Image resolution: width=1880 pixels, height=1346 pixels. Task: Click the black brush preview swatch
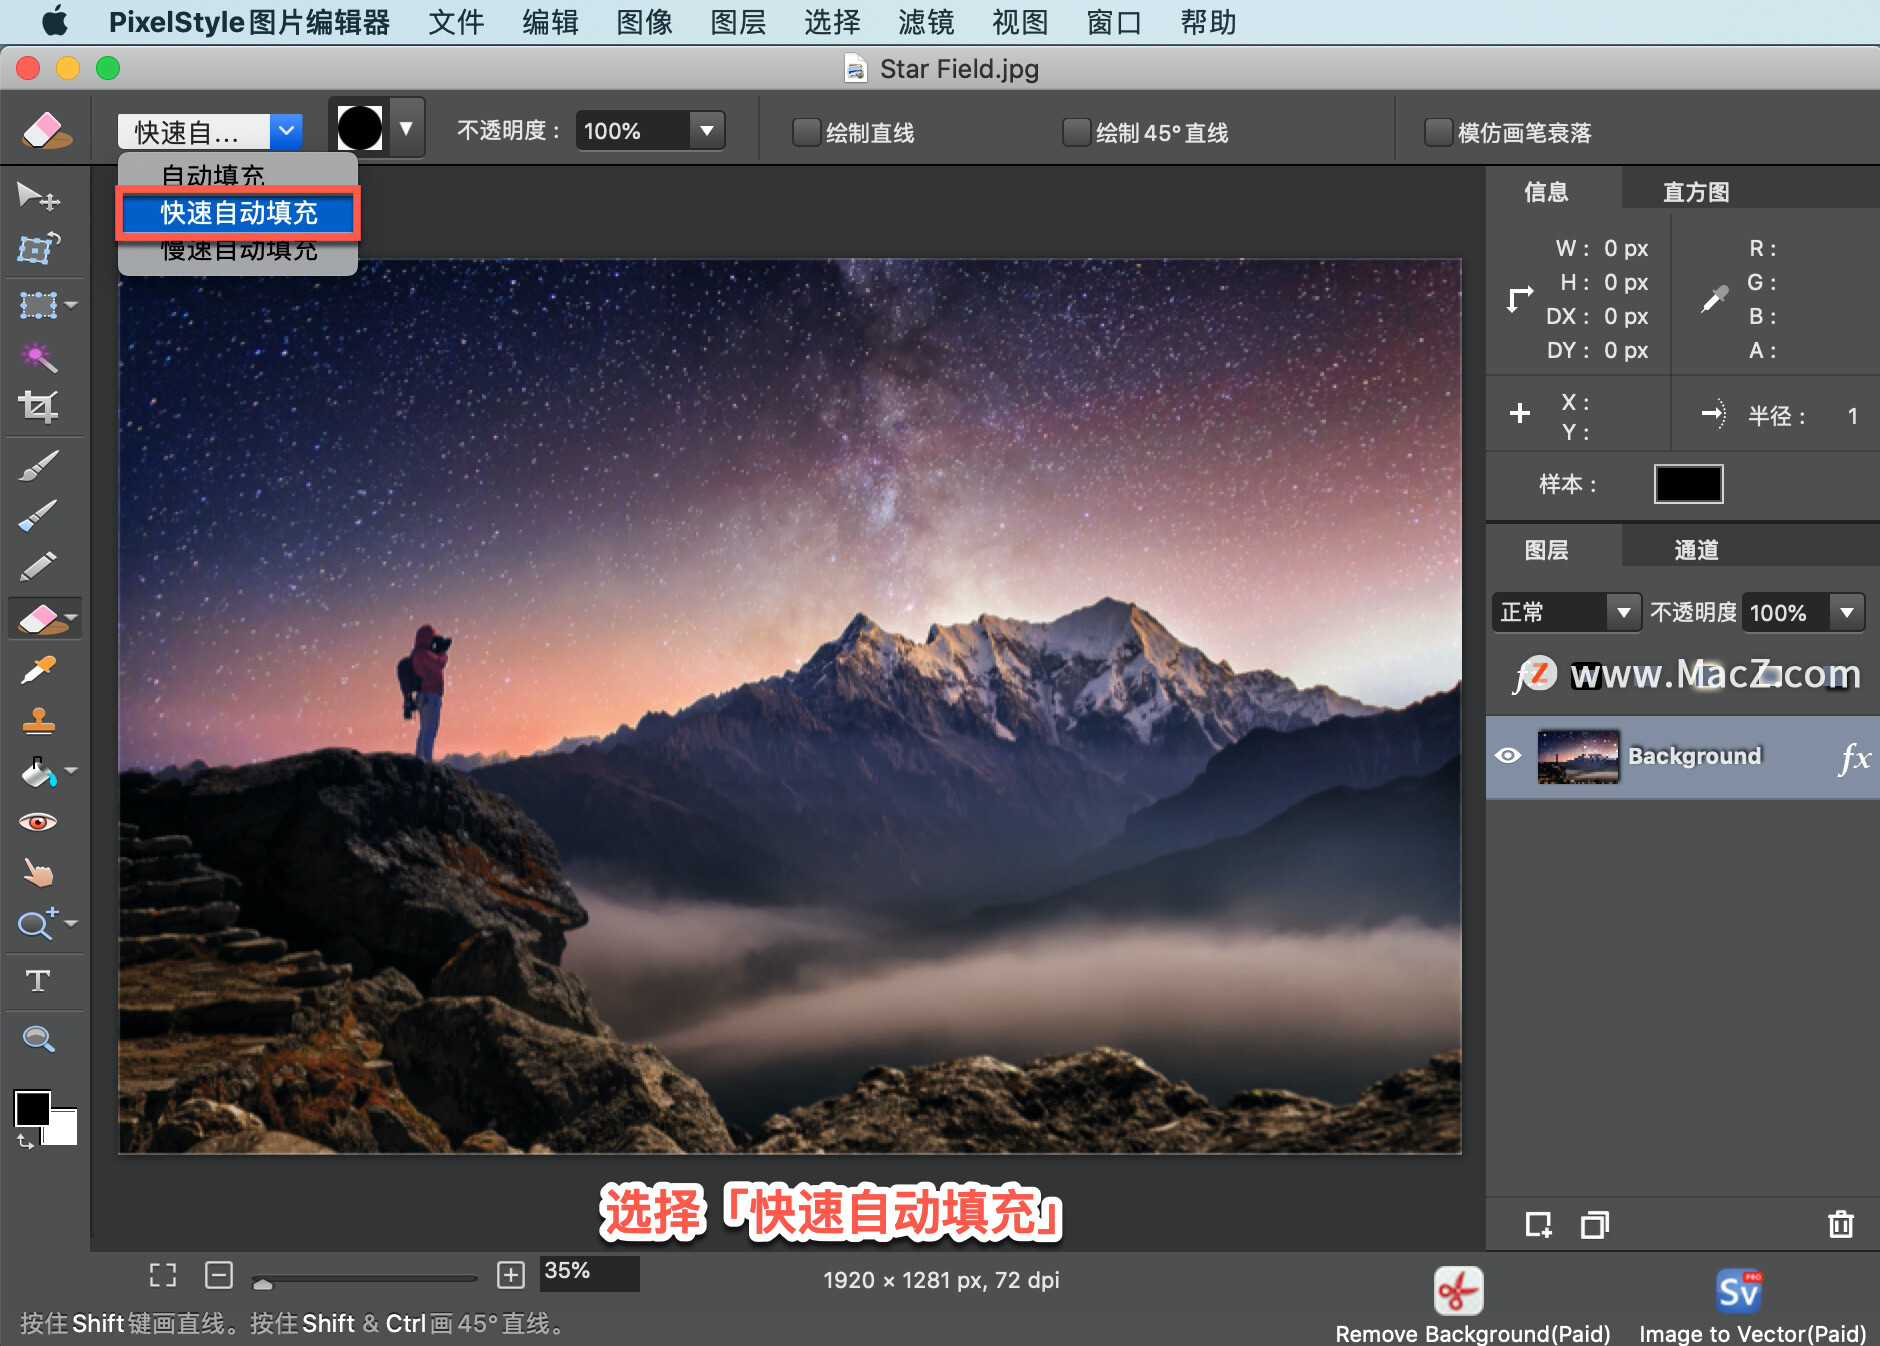coord(359,128)
